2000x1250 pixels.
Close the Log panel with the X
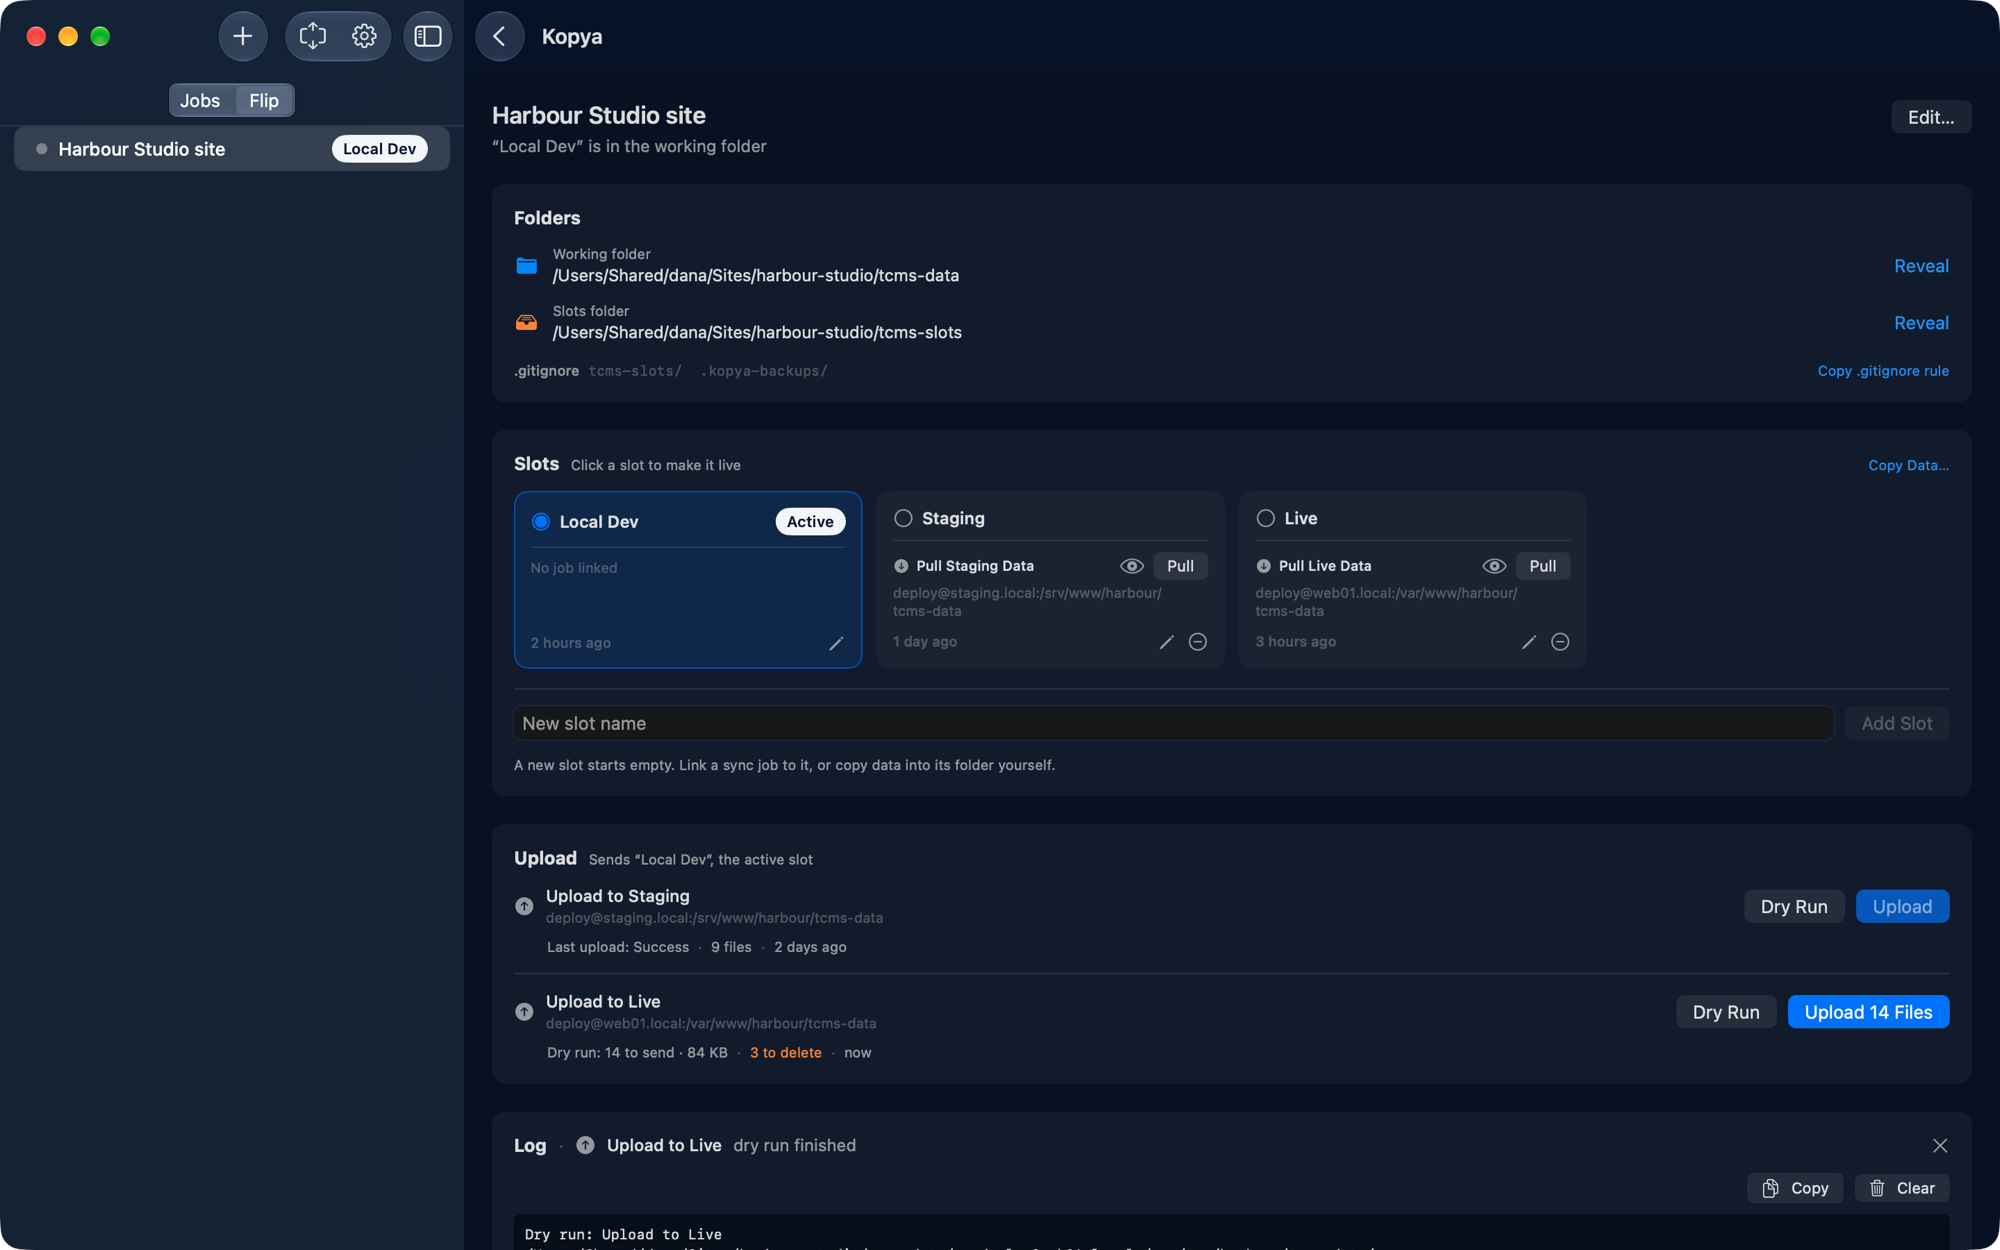[1940, 1145]
